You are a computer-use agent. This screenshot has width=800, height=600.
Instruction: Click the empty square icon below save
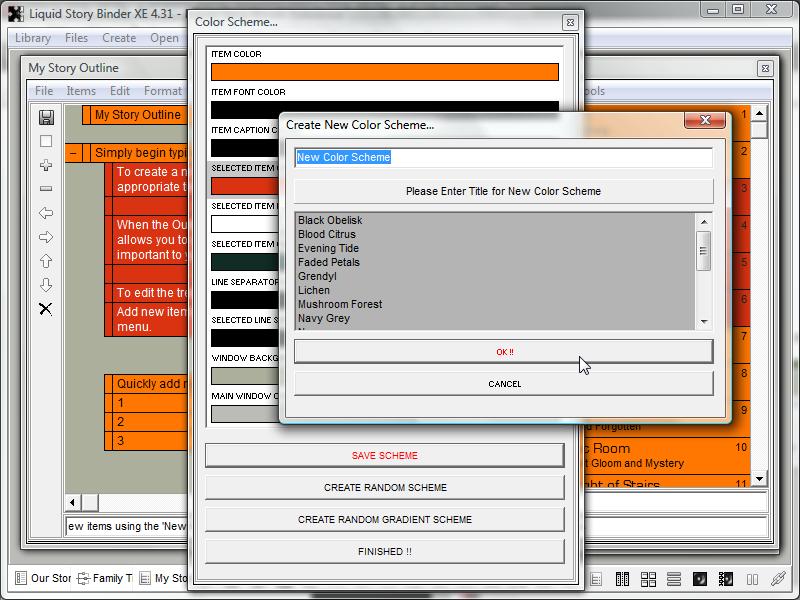pos(46,141)
